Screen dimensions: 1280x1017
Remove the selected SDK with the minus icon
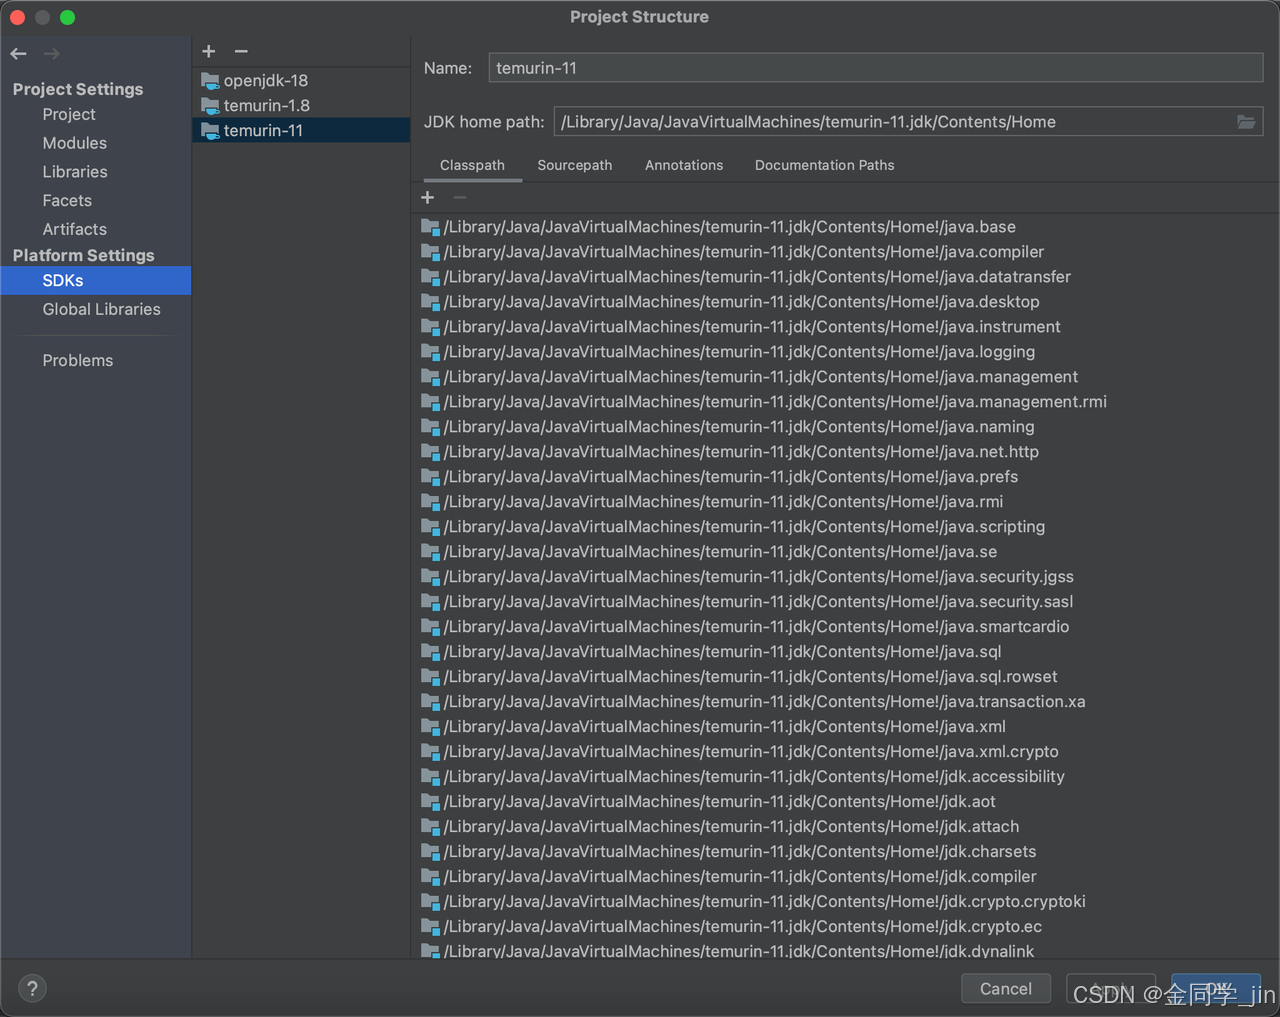pyautogui.click(x=241, y=51)
